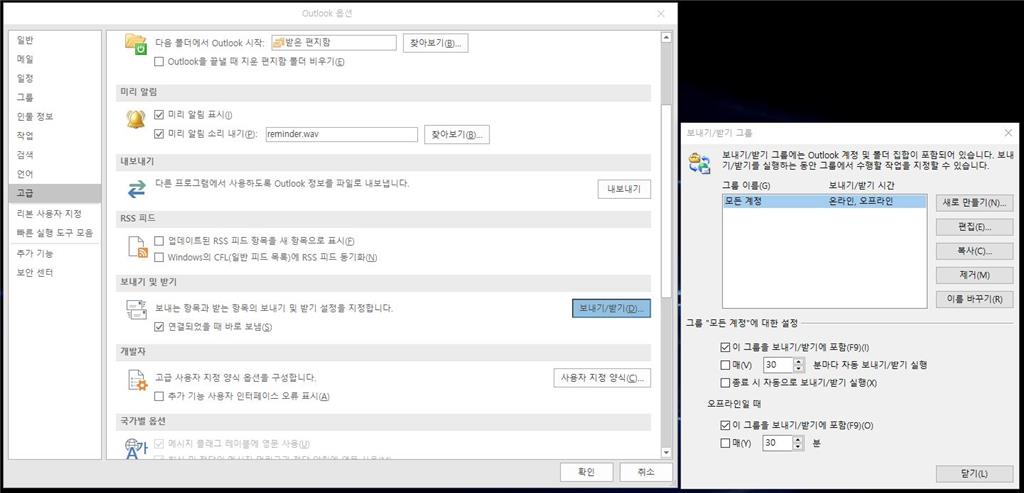Screen dimensions: 1024x493
Task: Toggle the show reminders checkbox
Action: [158, 114]
